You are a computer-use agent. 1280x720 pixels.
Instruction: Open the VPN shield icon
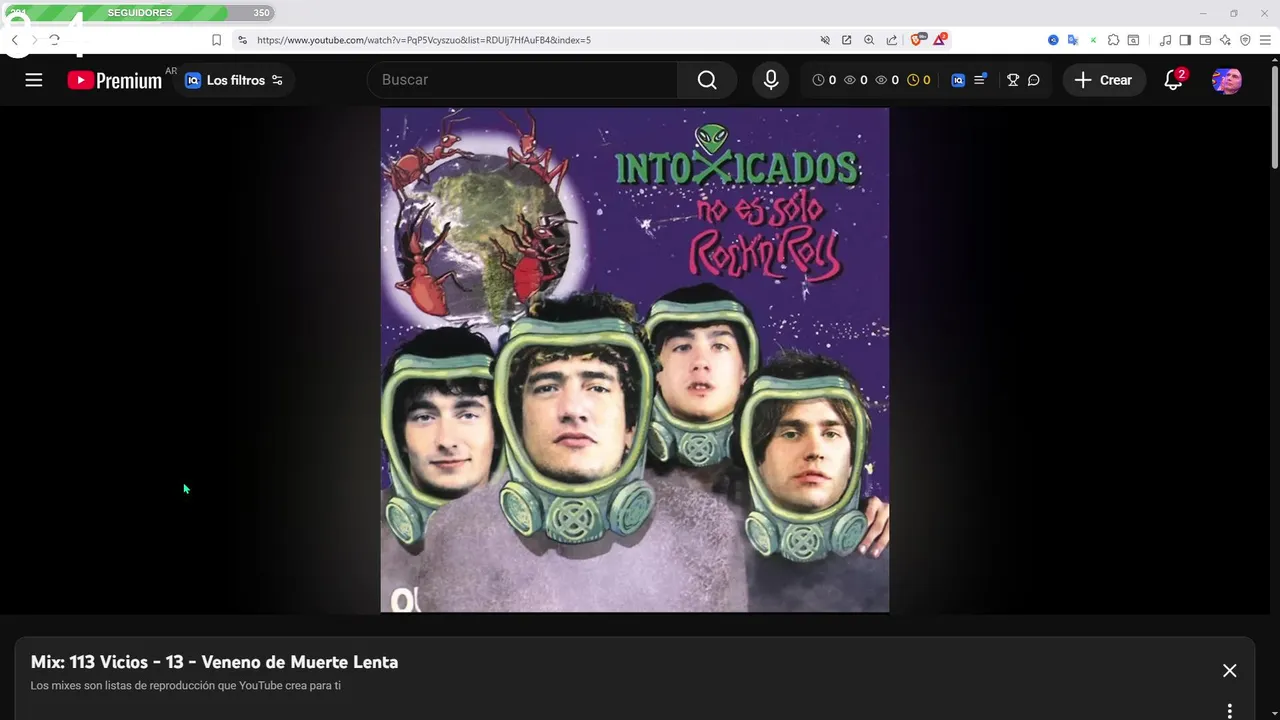click(1245, 40)
